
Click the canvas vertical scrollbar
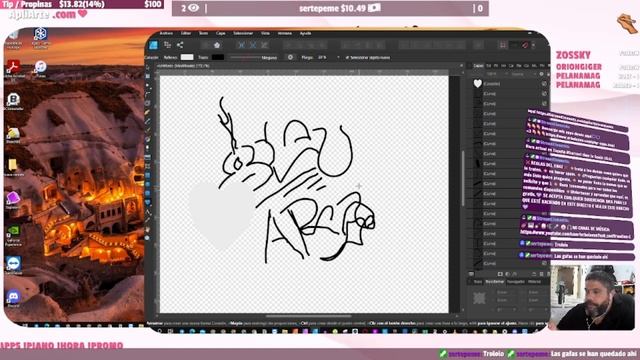coord(463,178)
